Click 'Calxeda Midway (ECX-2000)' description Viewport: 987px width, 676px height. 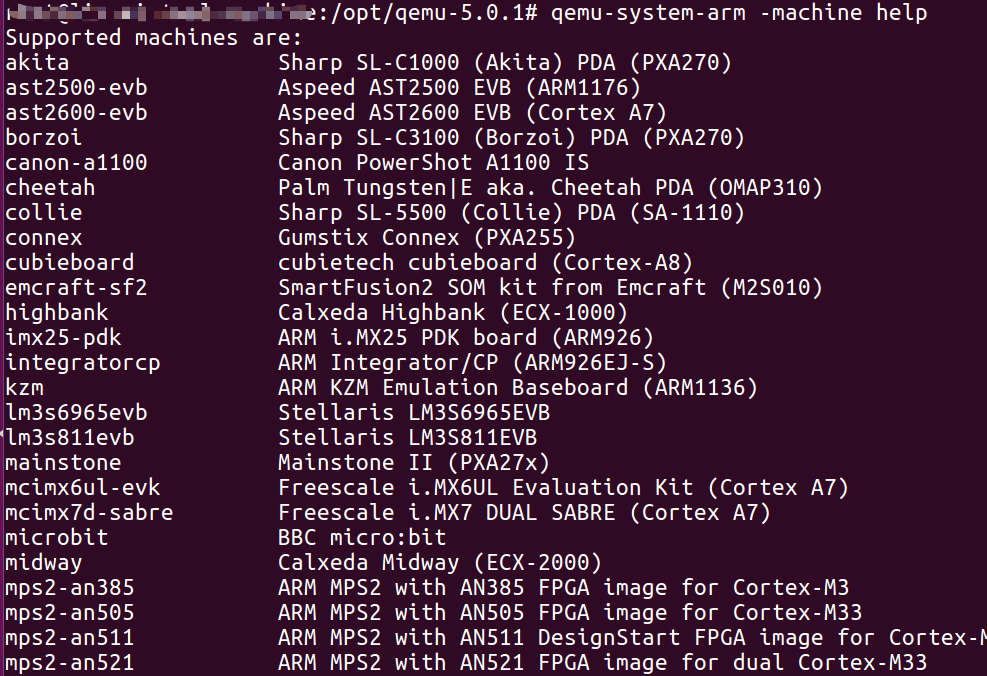coord(440,563)
